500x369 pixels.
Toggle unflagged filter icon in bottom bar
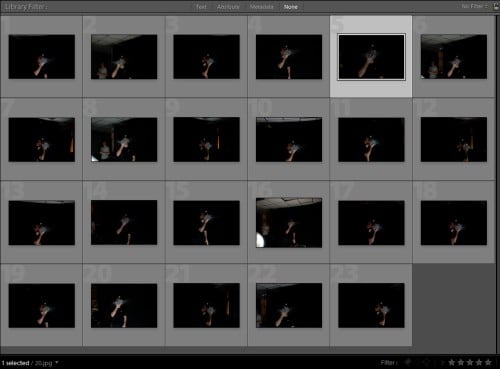point(426,362)
